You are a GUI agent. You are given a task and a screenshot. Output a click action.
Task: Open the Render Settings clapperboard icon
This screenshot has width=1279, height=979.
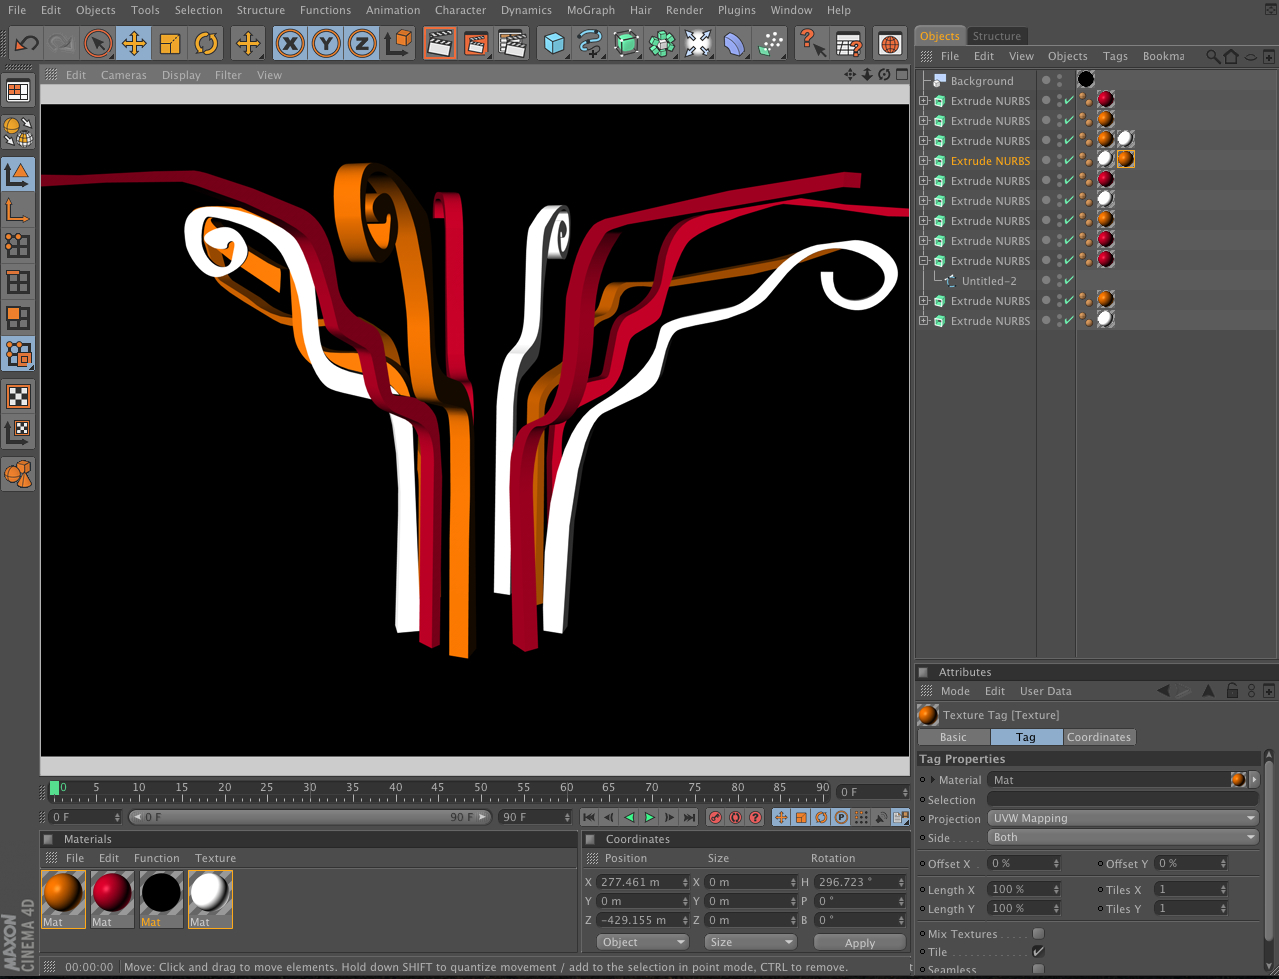tap(512, 44)
